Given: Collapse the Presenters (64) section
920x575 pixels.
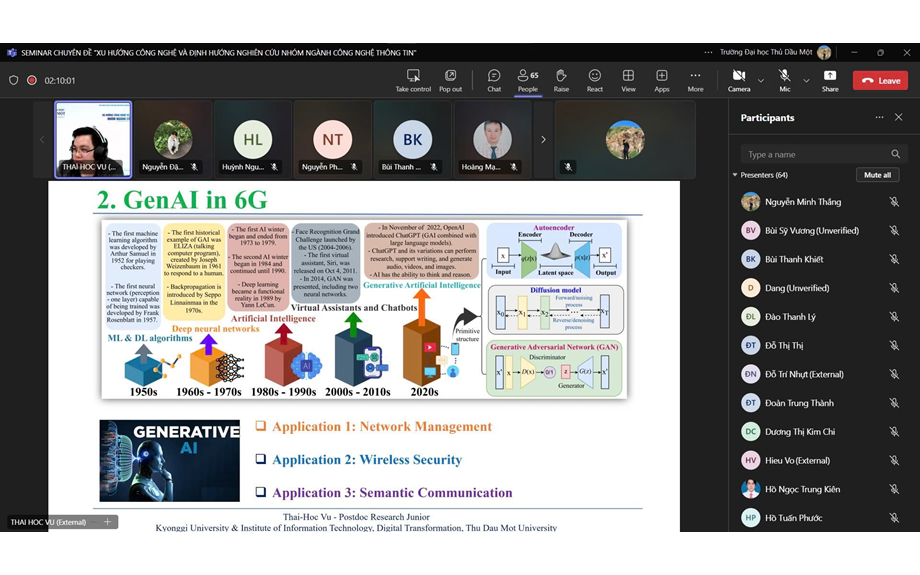Looking at the screenshot, I should [735, 175].
